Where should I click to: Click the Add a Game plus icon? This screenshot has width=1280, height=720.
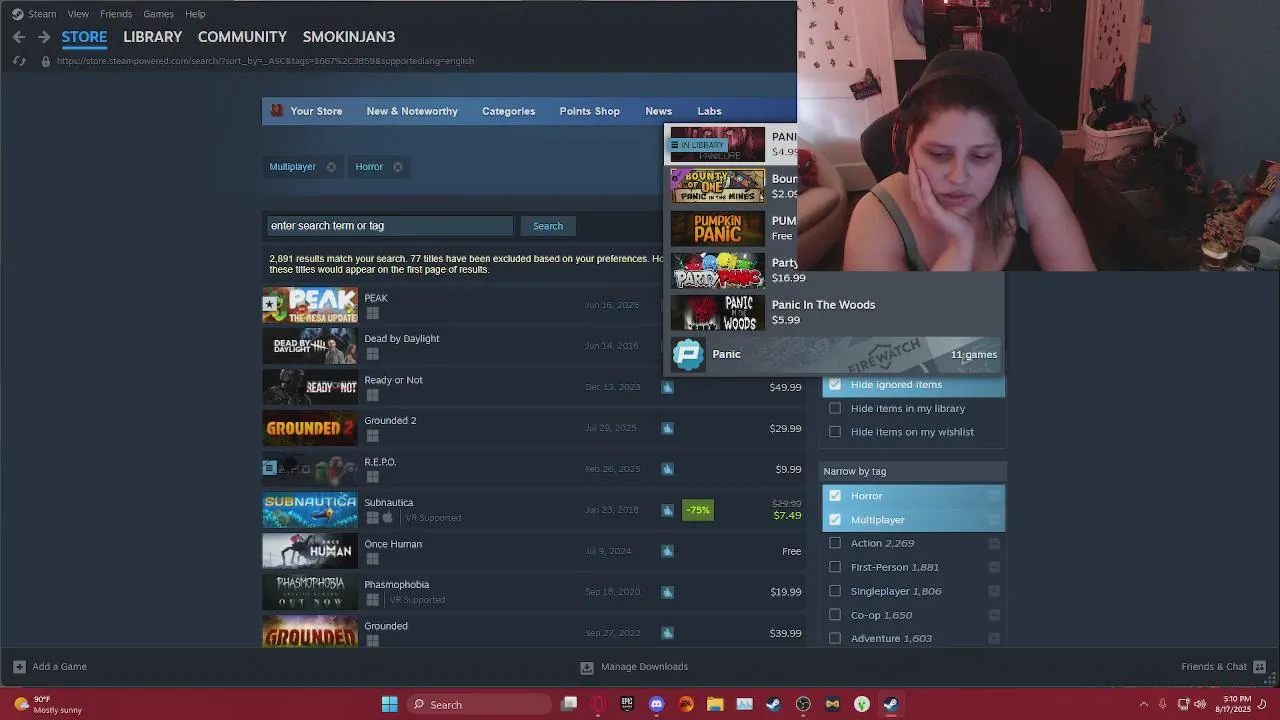(19, 667)
